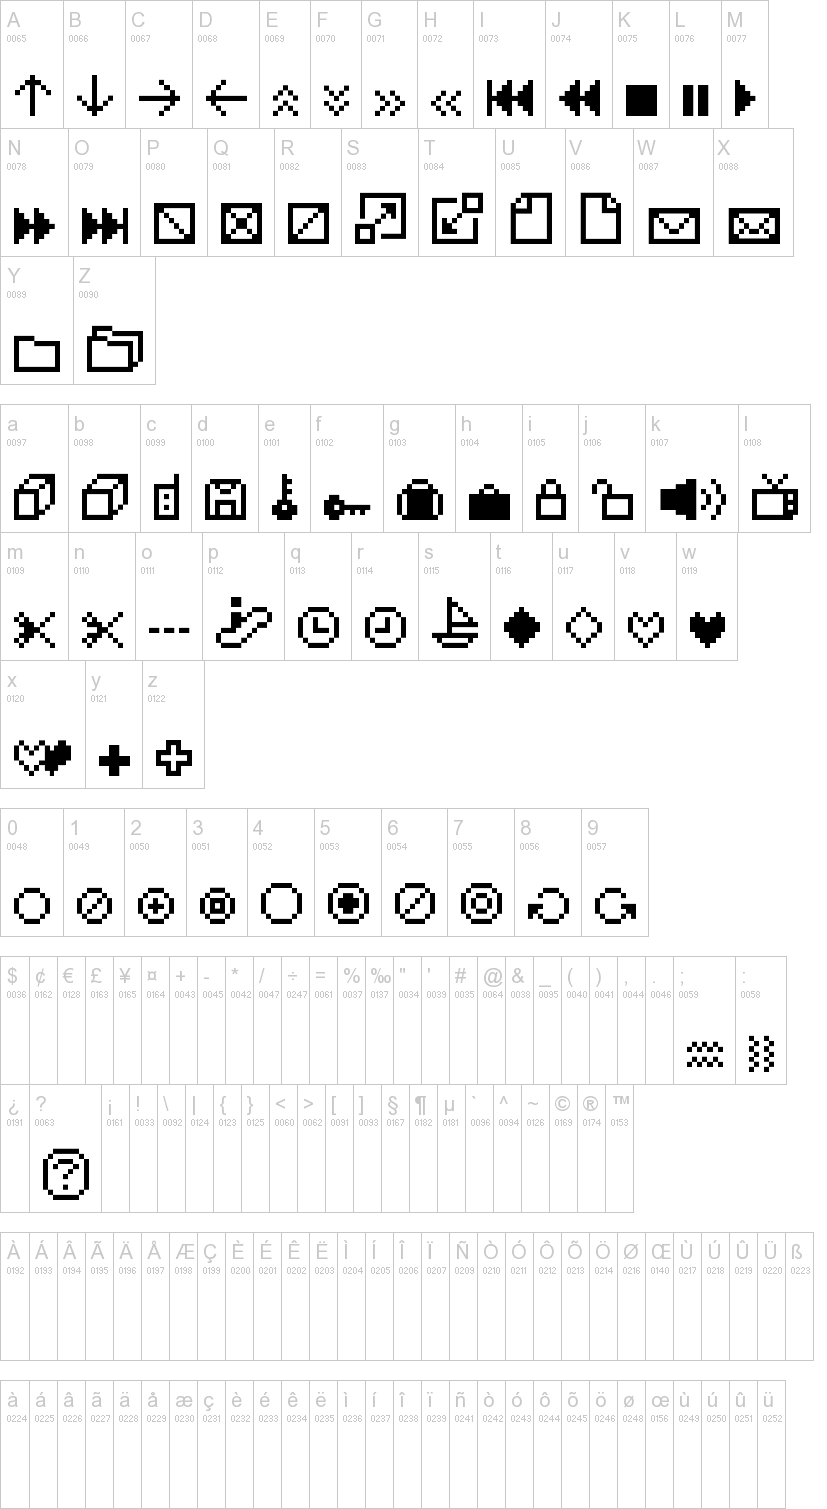Select the refresh arrow glyph under 9
Image resolution: width=827 pixels, height=1509 pixels.
615,906
